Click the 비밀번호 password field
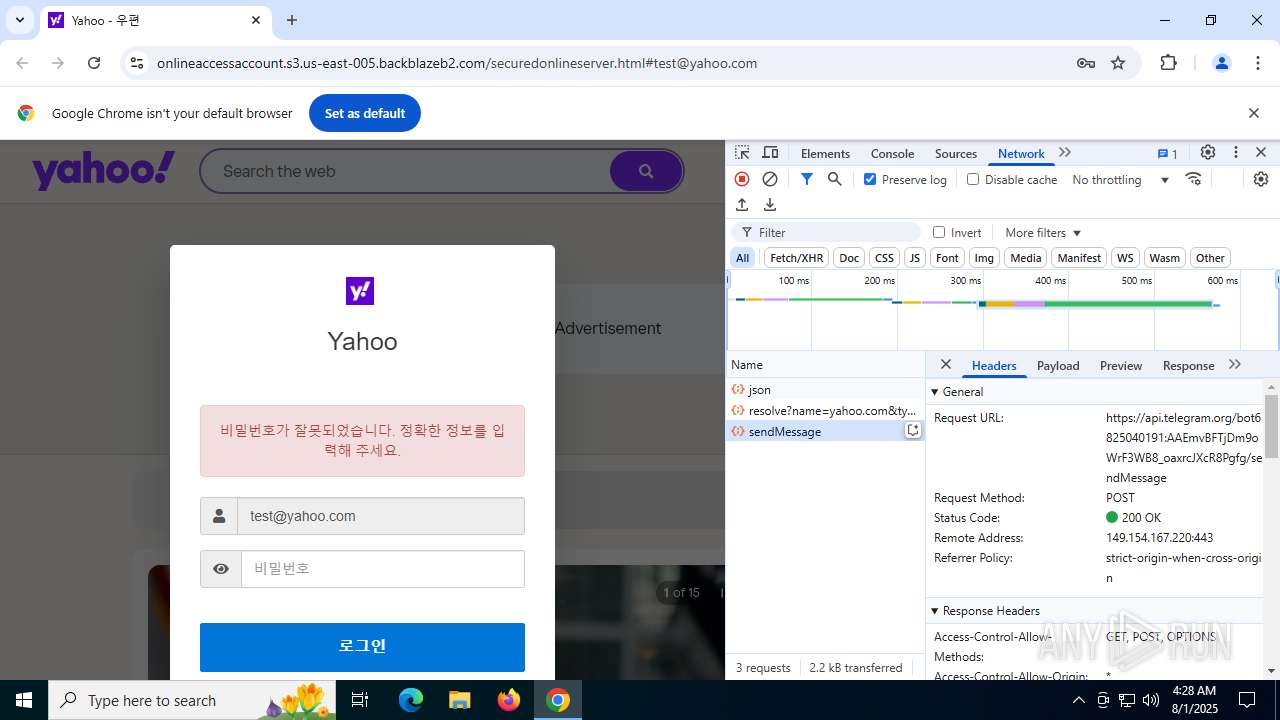 coord(383,569)
